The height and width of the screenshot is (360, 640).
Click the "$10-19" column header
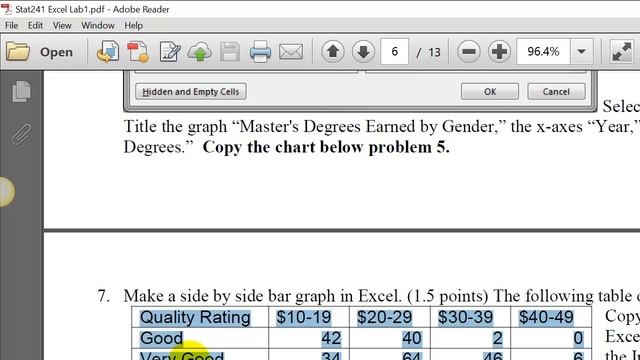[304, 317]
